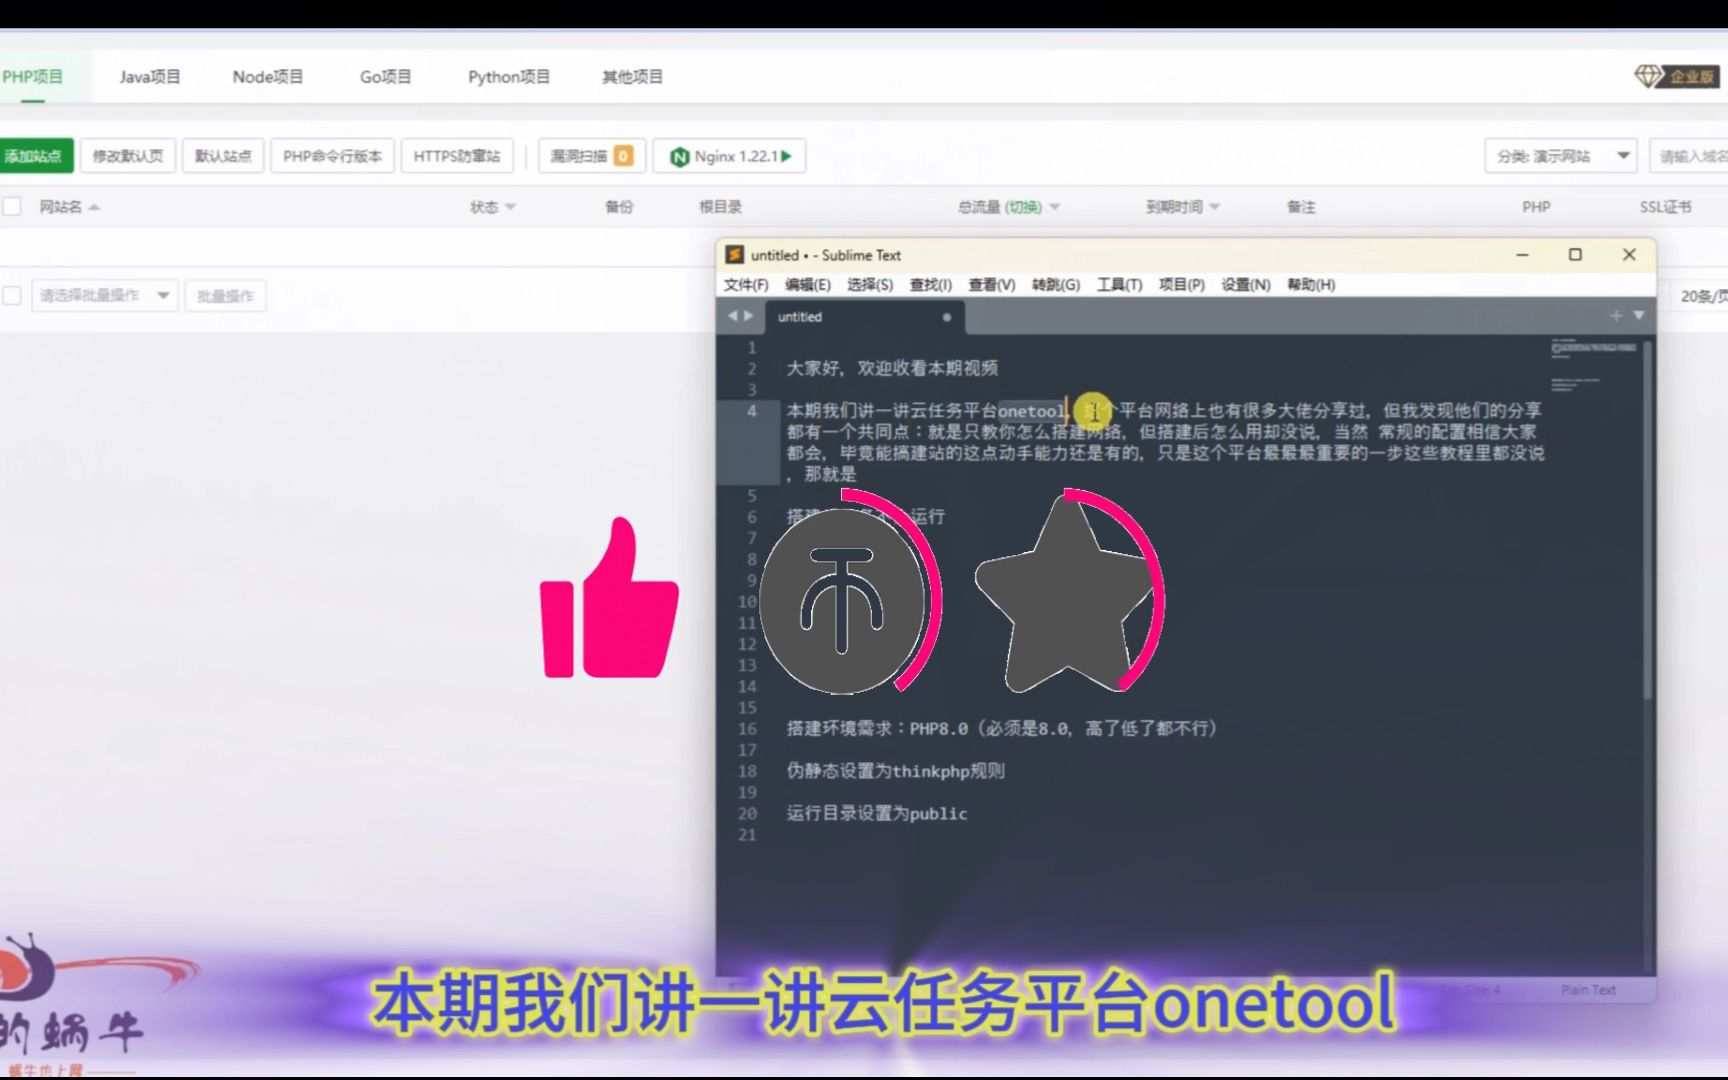Viewport: 1728px width, 1080px height.
Task: Open the 20条/页 page size selector
Action: pos(1702,296)
